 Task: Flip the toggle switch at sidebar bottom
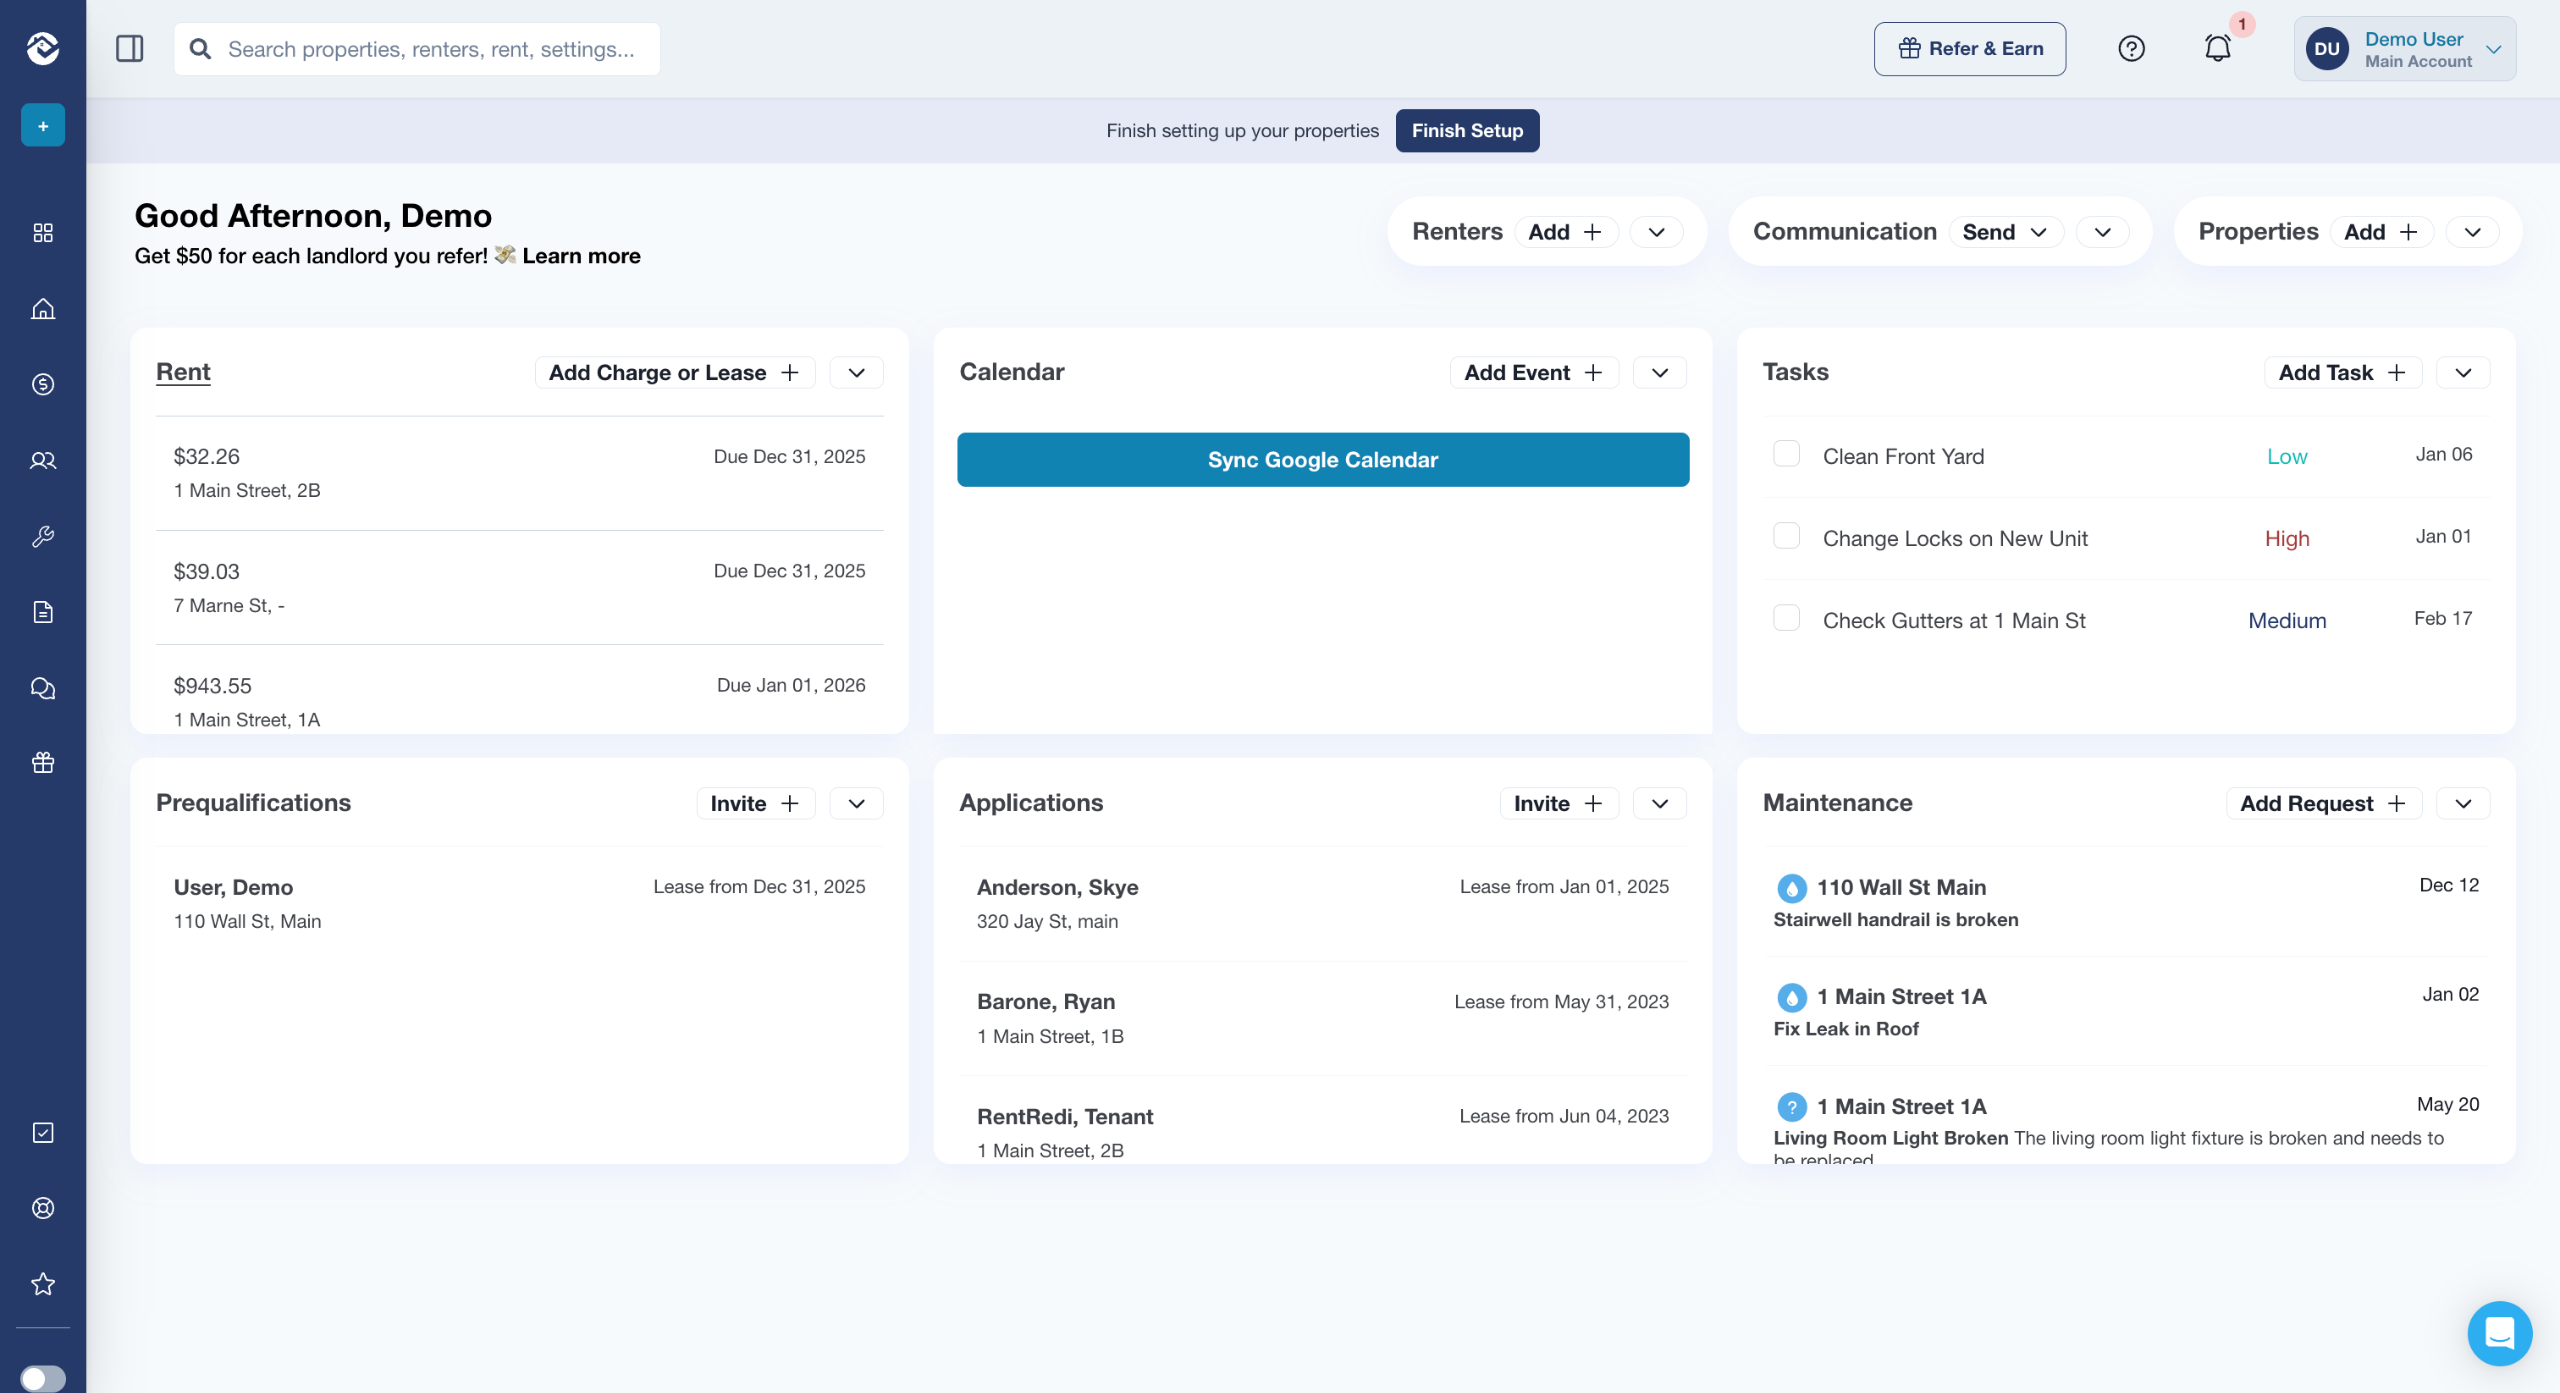(x=43, y=1378)
